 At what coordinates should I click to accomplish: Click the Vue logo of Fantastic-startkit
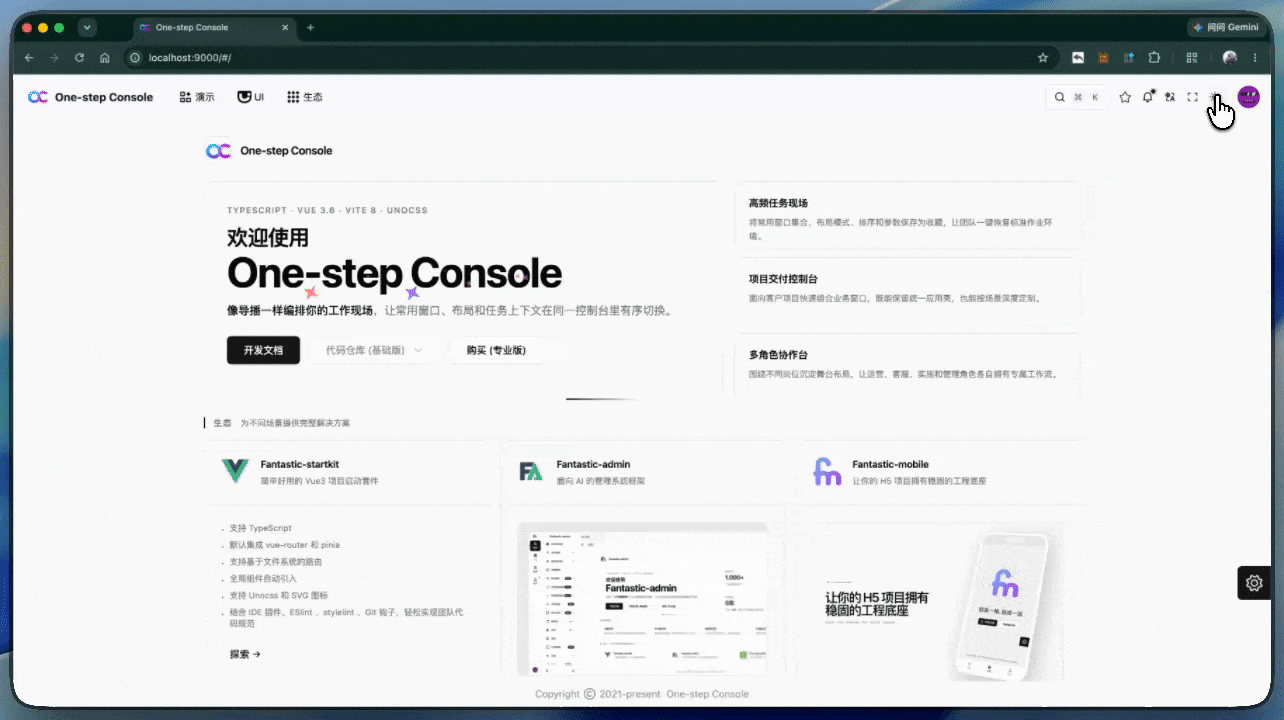[x=235, y=471]
